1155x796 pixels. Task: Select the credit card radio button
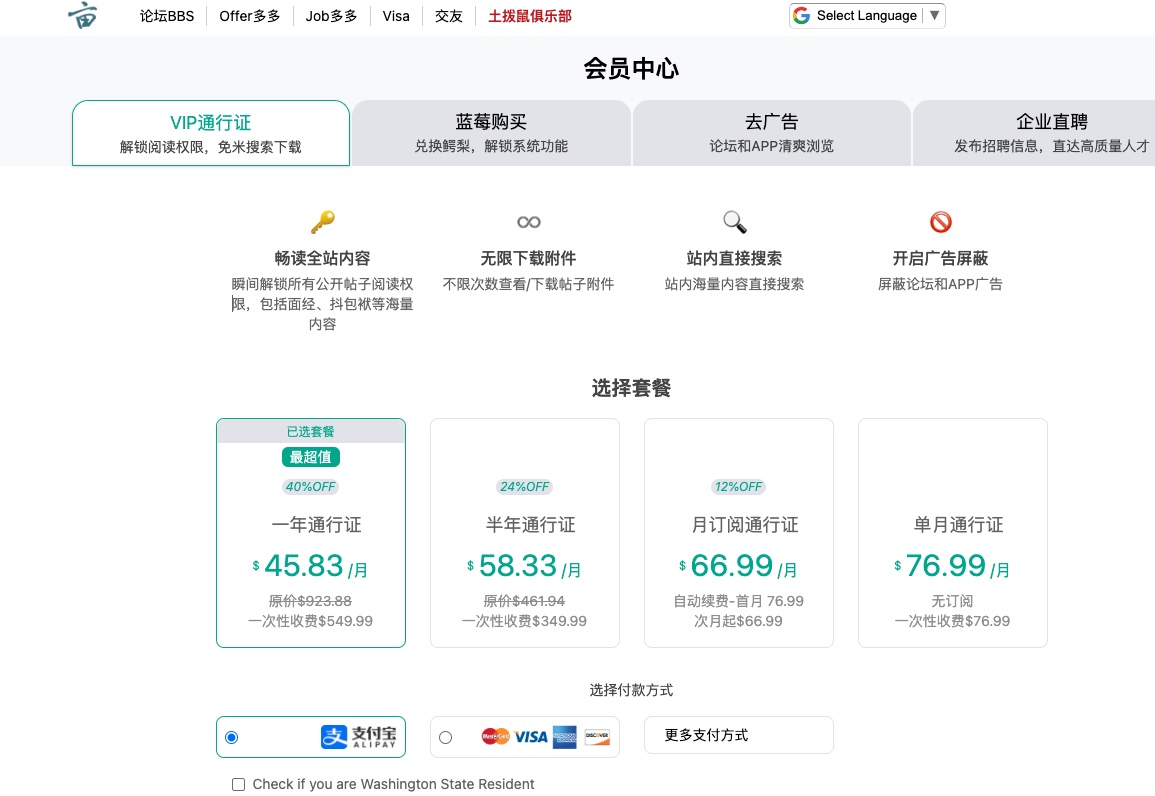(446, 737)
